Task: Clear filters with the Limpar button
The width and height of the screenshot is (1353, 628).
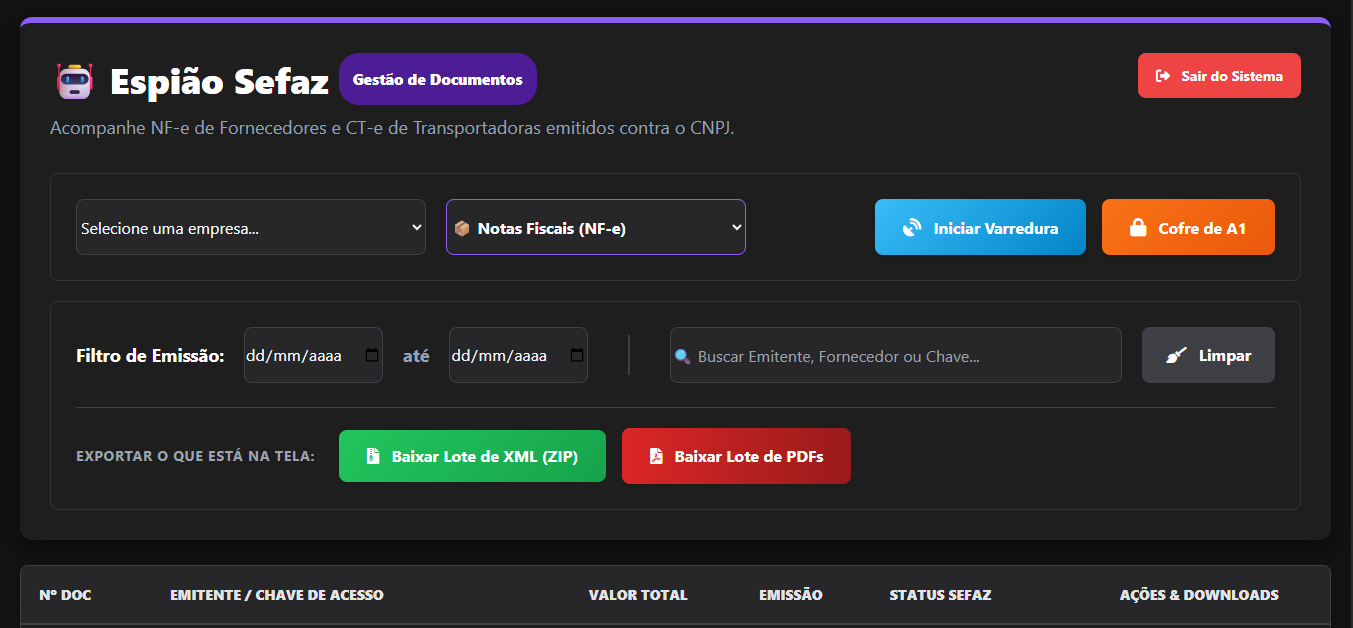Action: pos(1208,355)
